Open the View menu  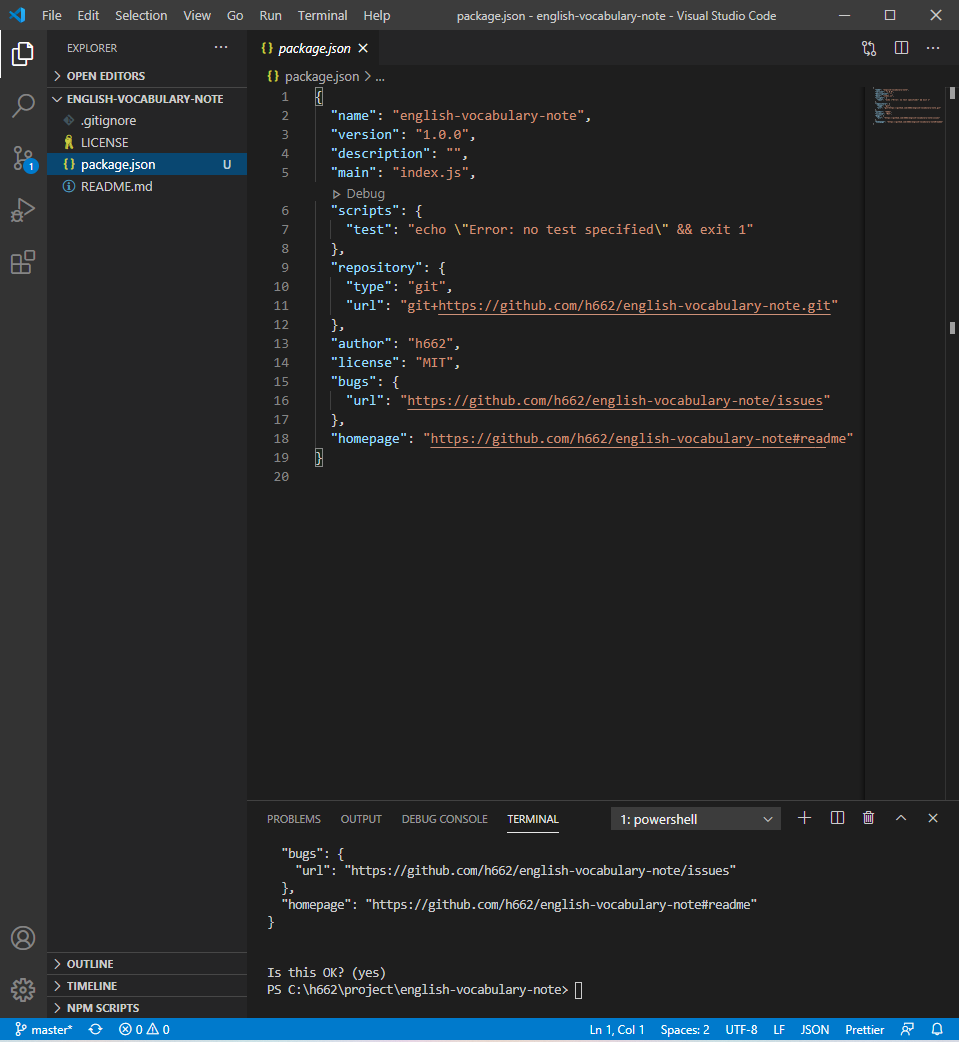pyautogui.click(x=197, y=15)
